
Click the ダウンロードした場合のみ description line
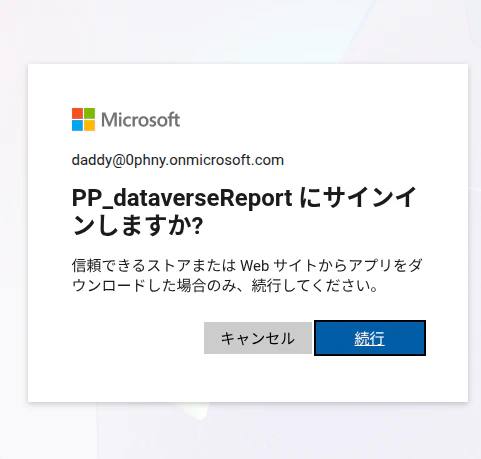225,286
